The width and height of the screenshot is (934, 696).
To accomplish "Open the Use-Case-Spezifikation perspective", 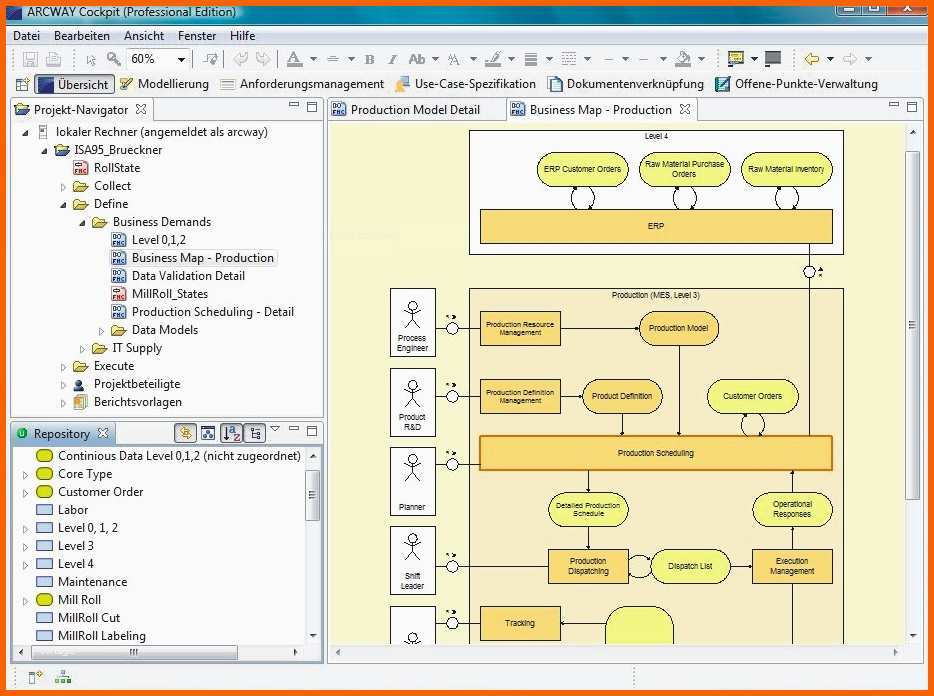I will click(x=465, y=84).
